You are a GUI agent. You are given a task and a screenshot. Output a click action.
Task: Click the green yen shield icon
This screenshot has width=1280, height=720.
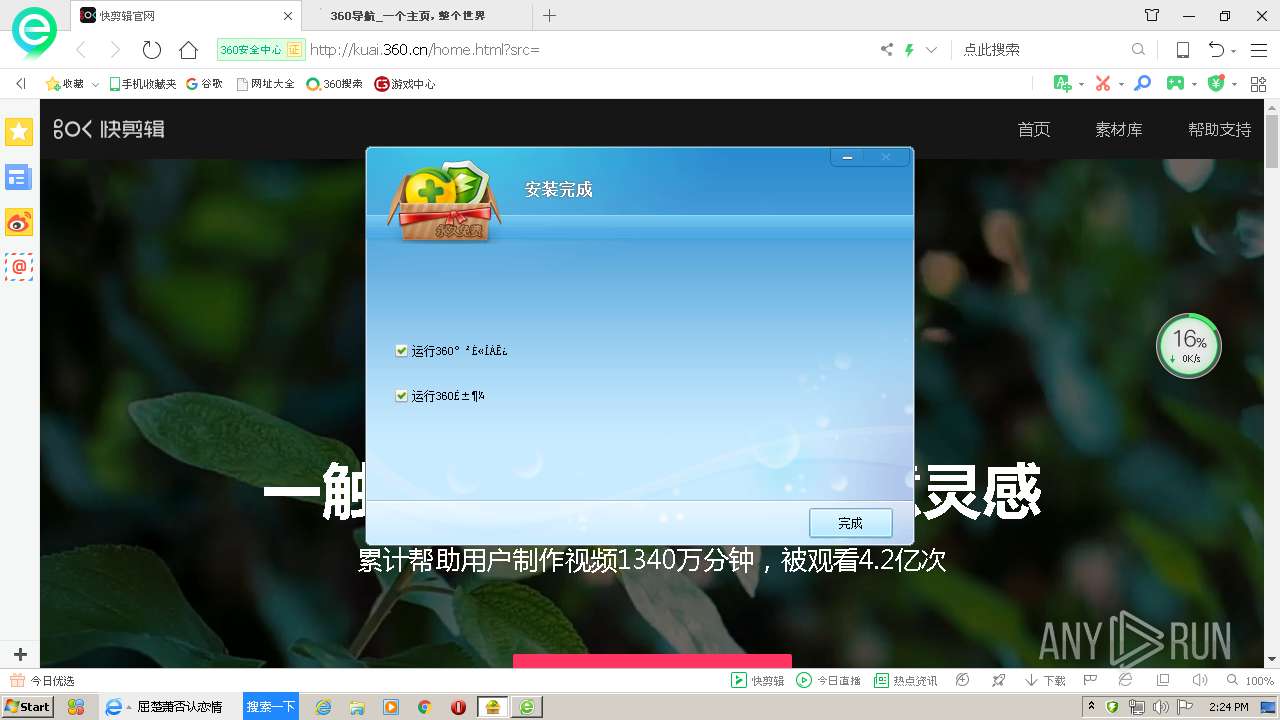pyautogui.click(x=1216, y=84)
